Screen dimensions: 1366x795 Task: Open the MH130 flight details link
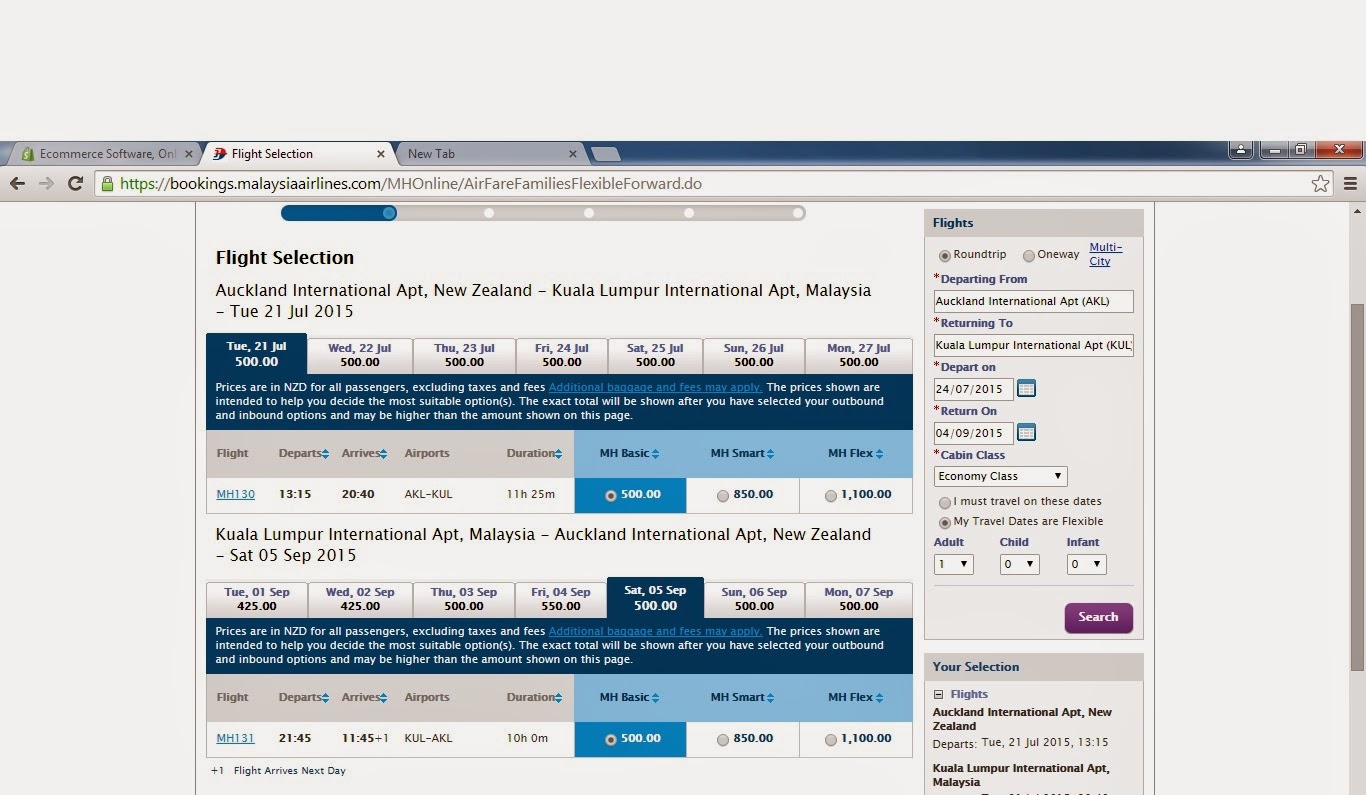click(x=235, y=495)
